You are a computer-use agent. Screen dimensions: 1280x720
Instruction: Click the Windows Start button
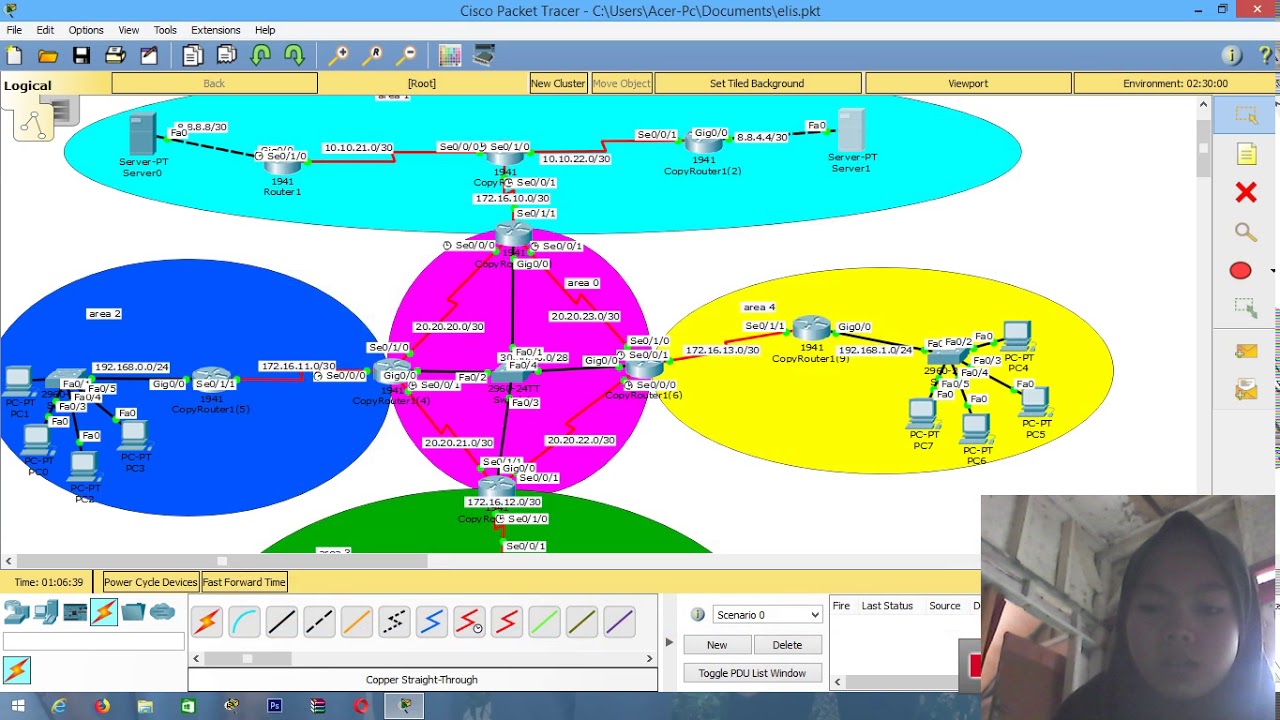pyautogui.click(x=17, y=706)
